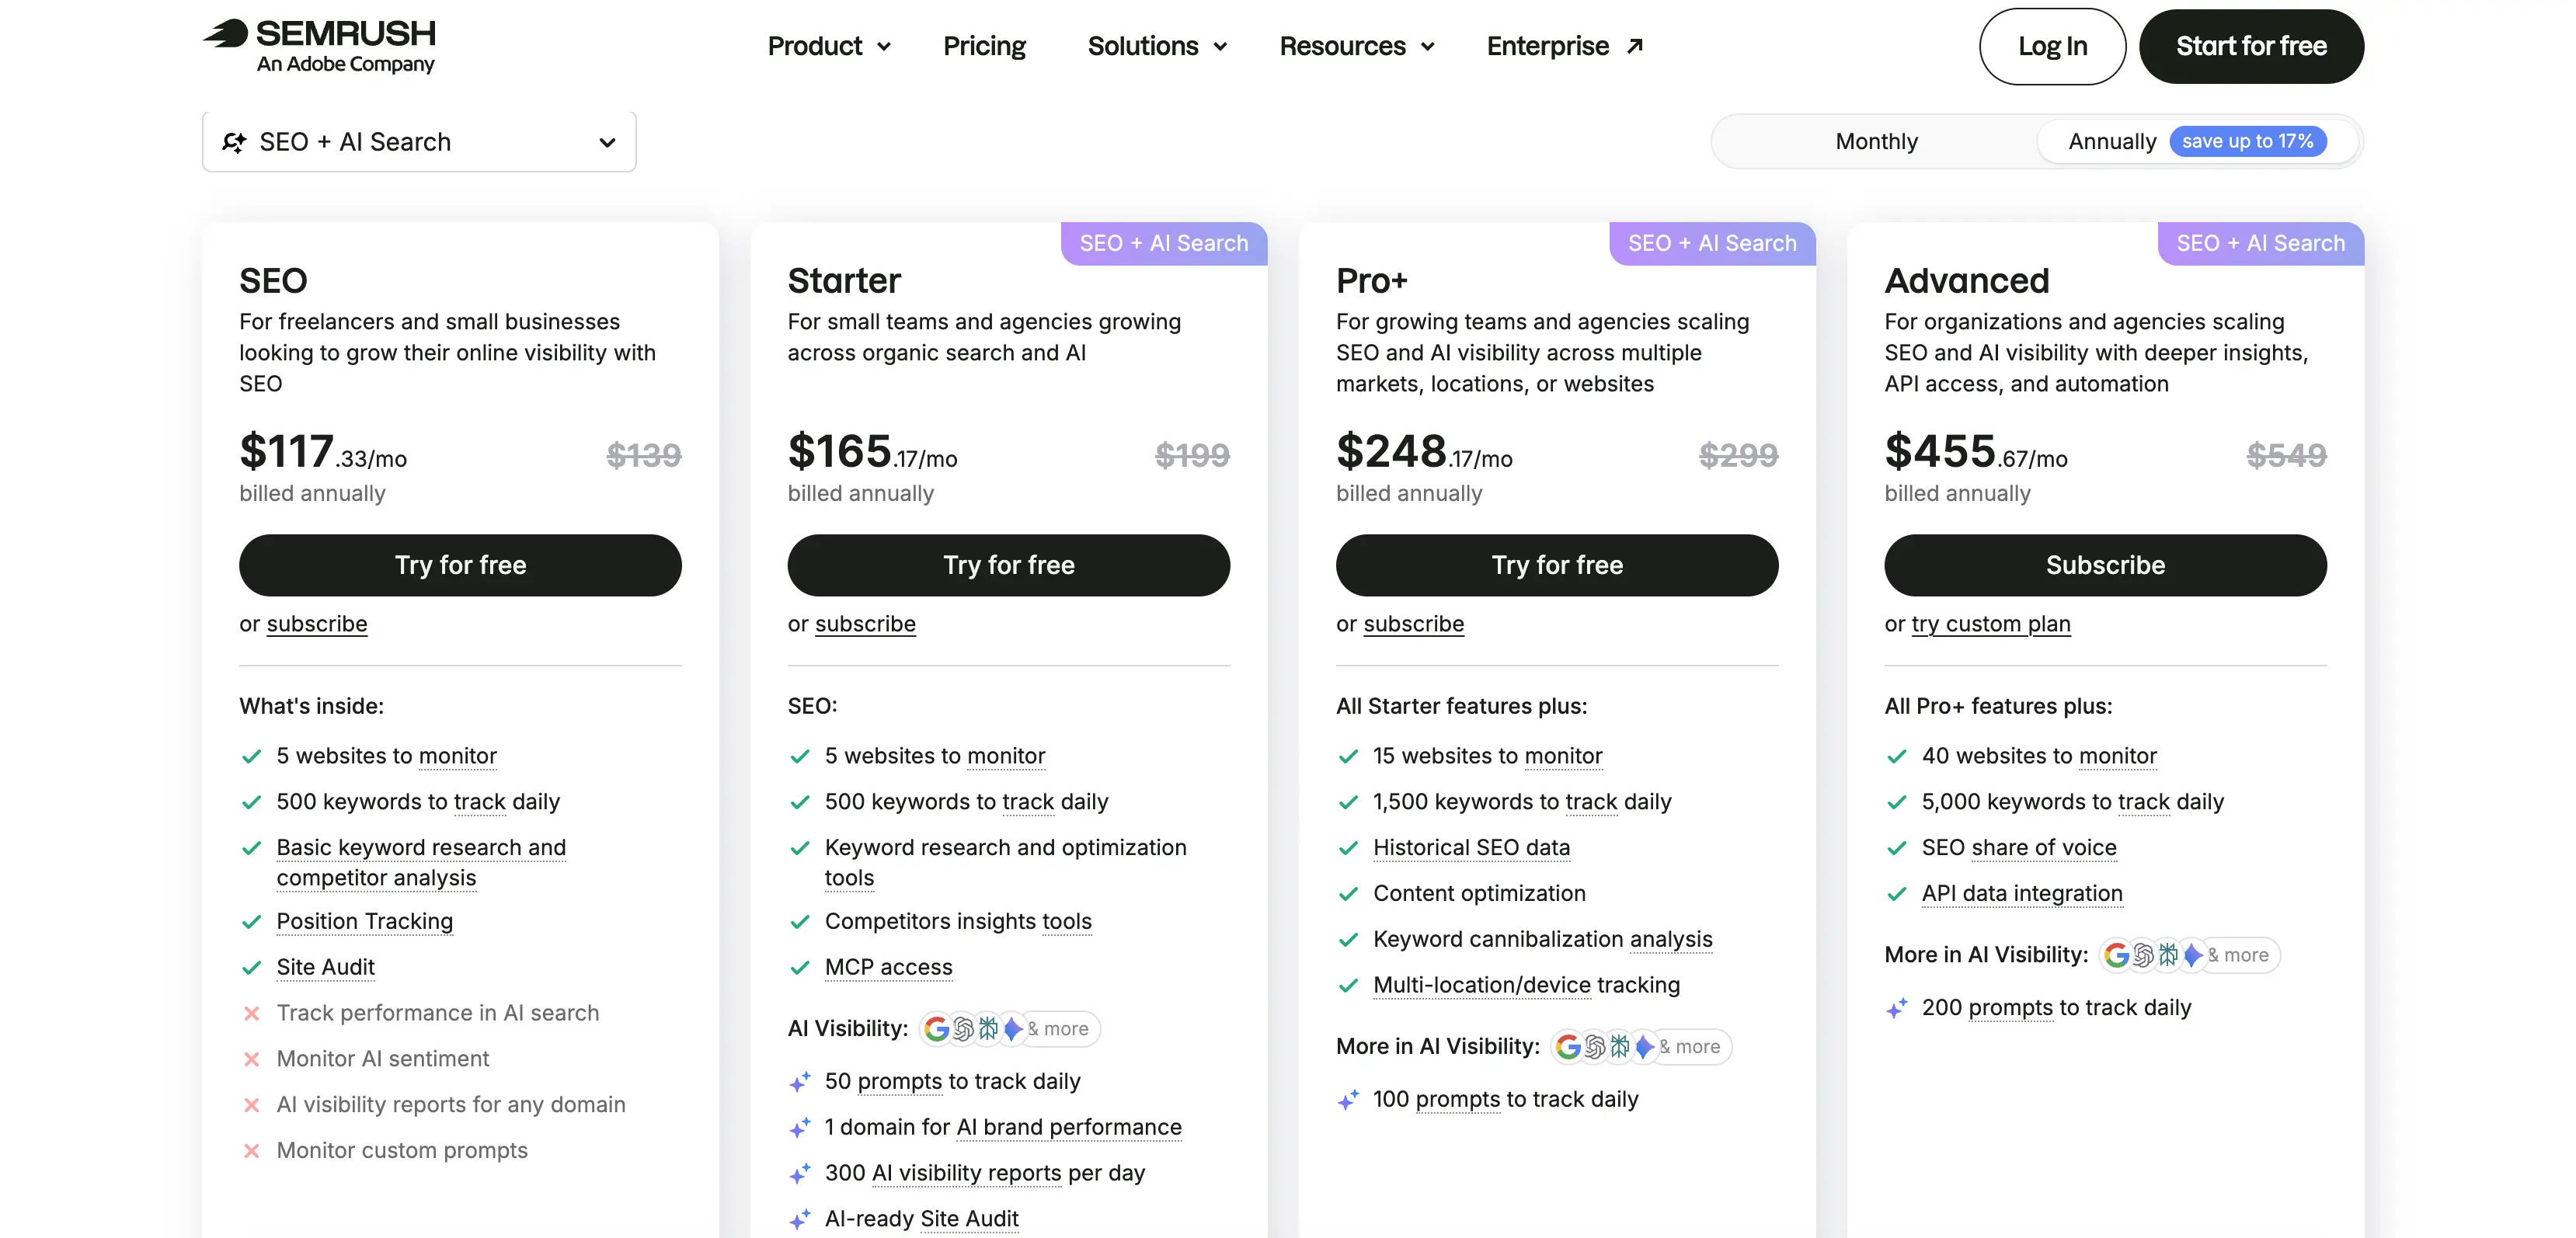Expand the Resources menu
The width and height of the screenshot is (2576, 1238).
click(x=1357, y=46)
